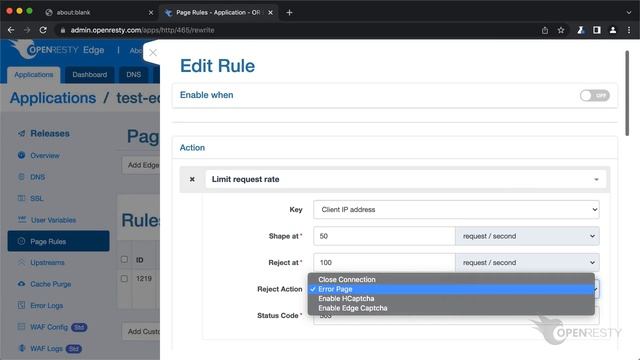Click the User Variables icon in sidebar
Screen dimensions: 640x360
[x=22, y=220]
